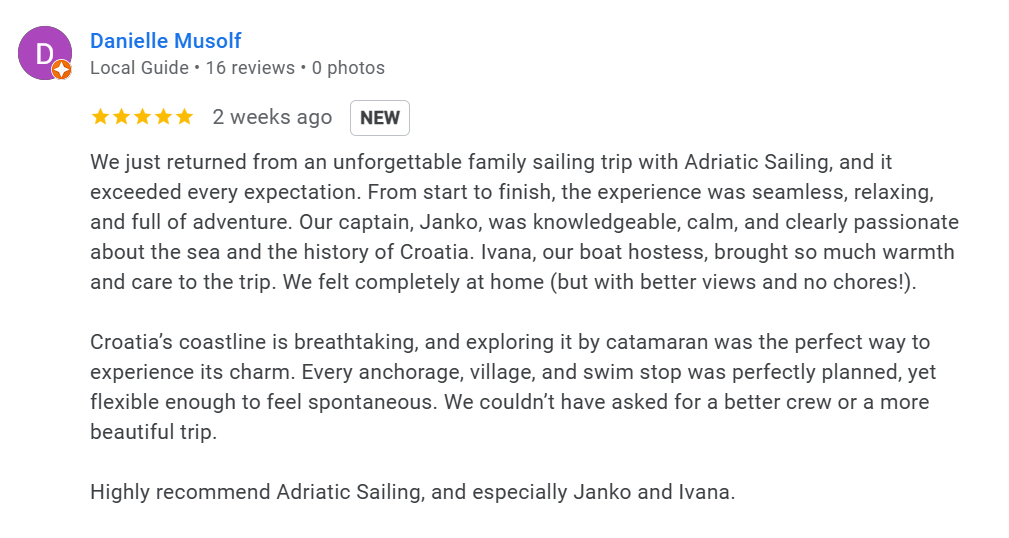Click the "Local Guide" label text

pos(139,68)
